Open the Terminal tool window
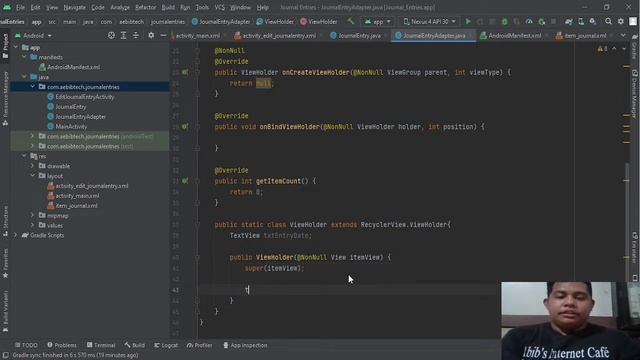This screenshot has width=640, height=360. [101, 345]
